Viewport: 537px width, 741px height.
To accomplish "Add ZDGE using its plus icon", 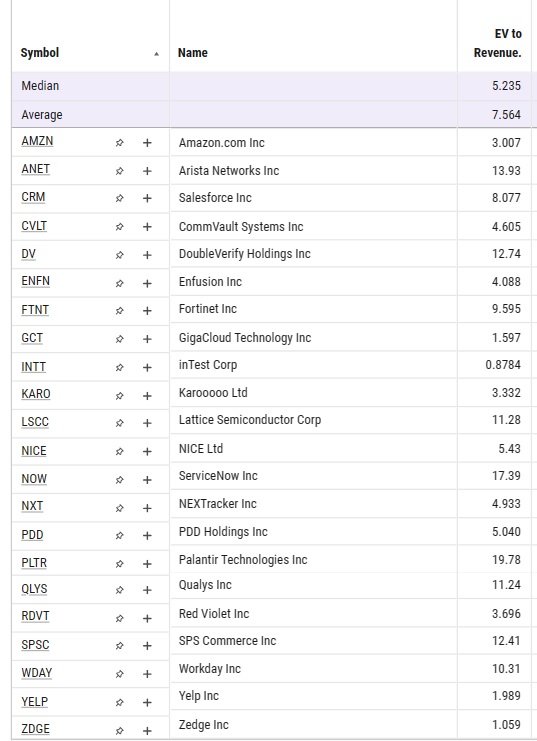I will (147, 731).
